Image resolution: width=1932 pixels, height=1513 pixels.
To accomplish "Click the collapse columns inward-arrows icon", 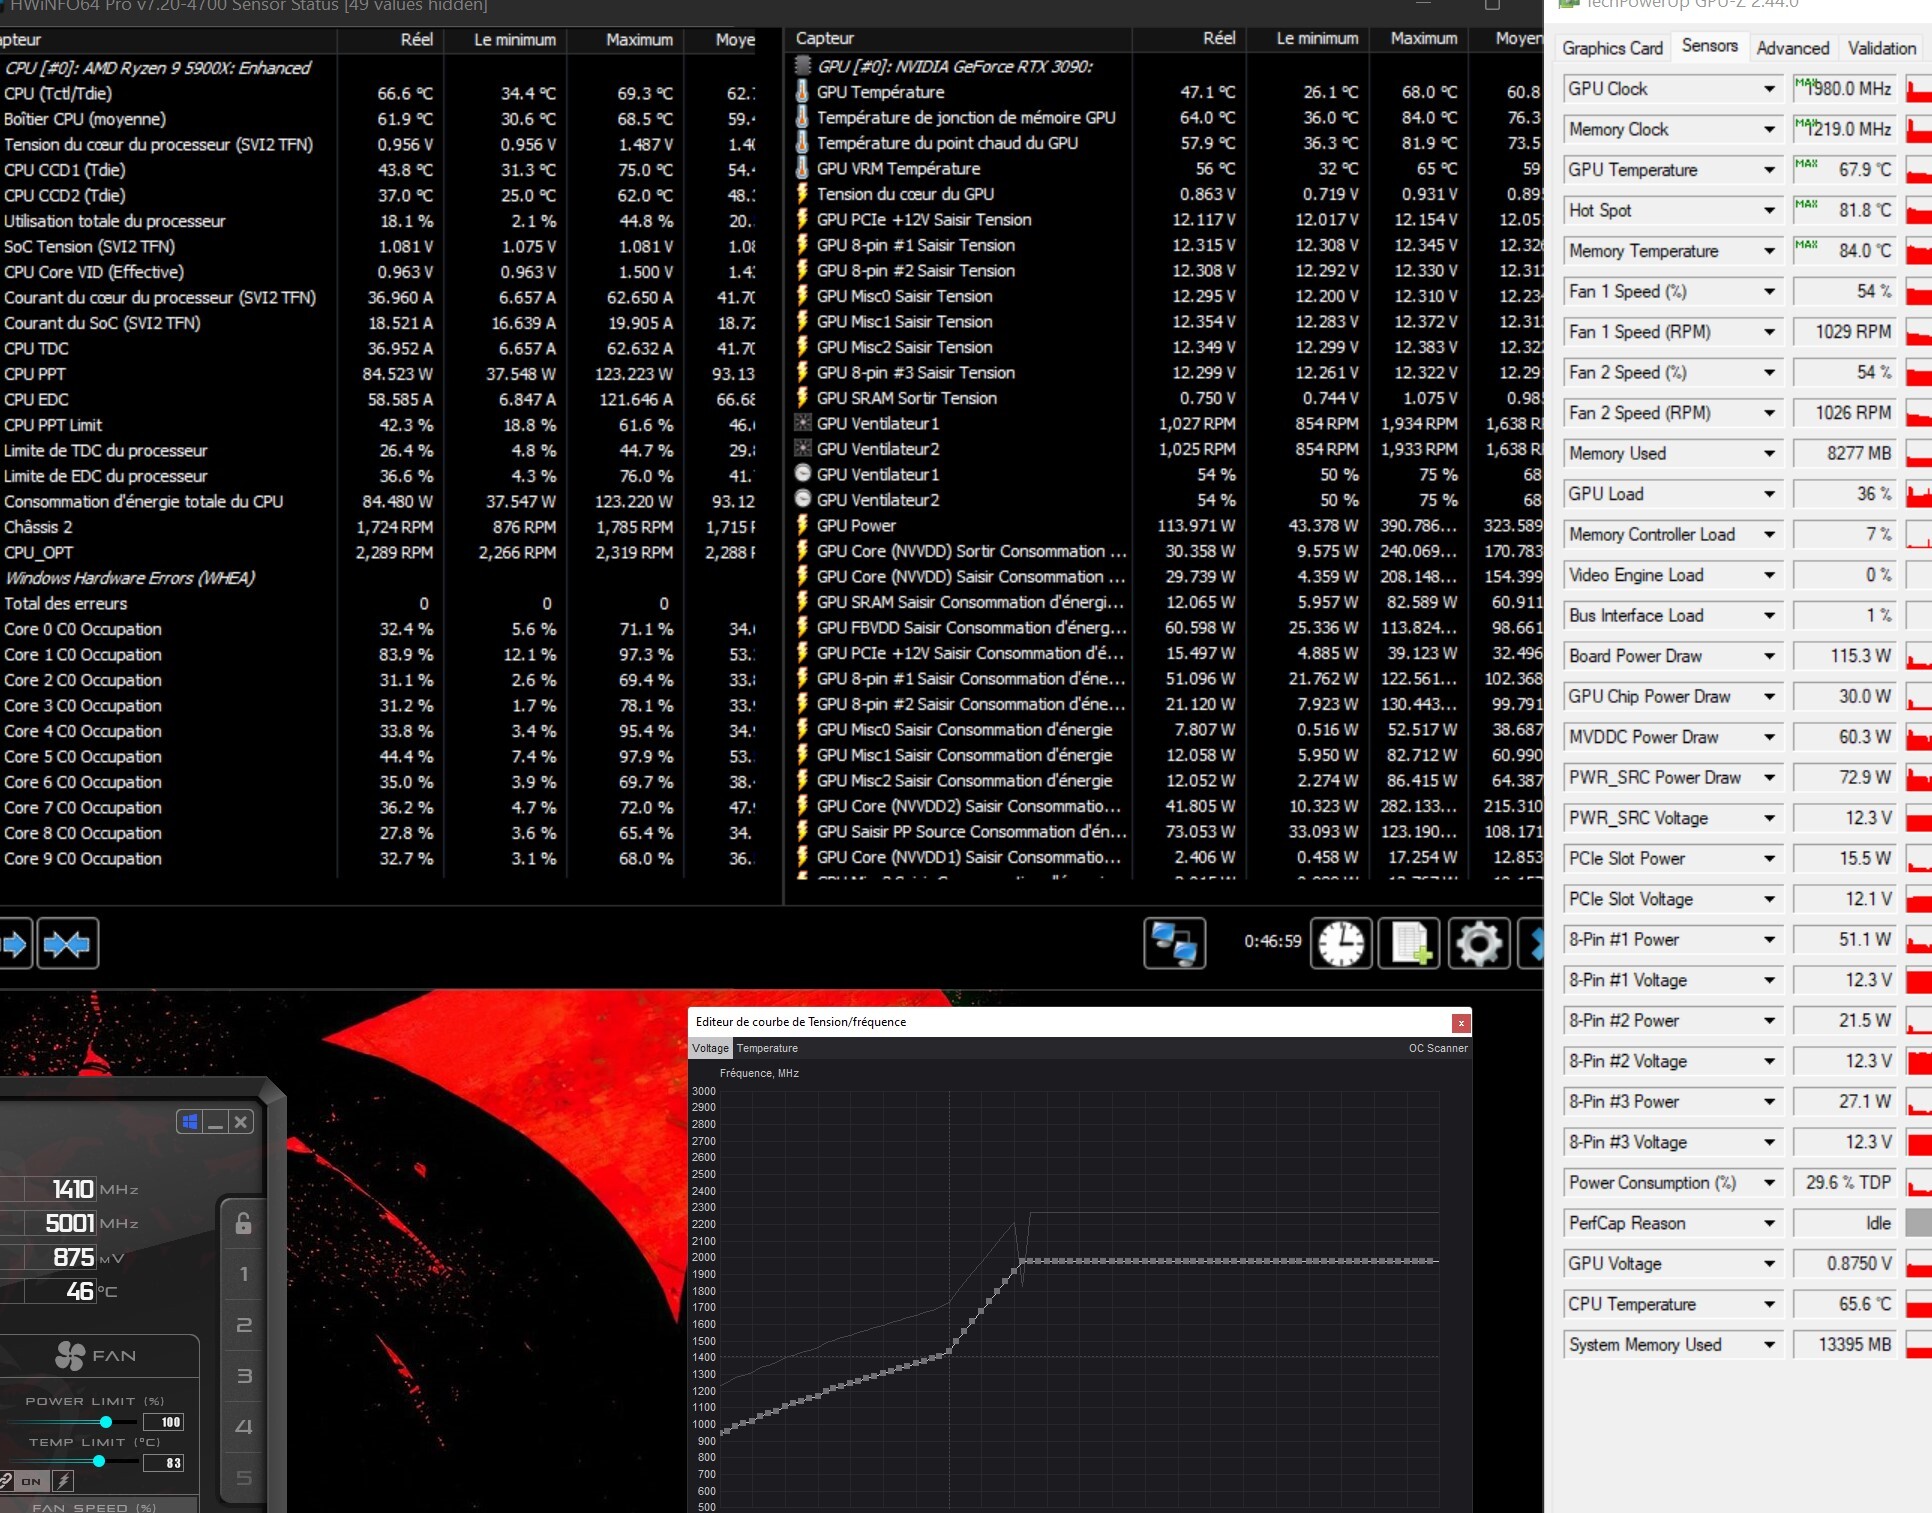I will [68, 943].
